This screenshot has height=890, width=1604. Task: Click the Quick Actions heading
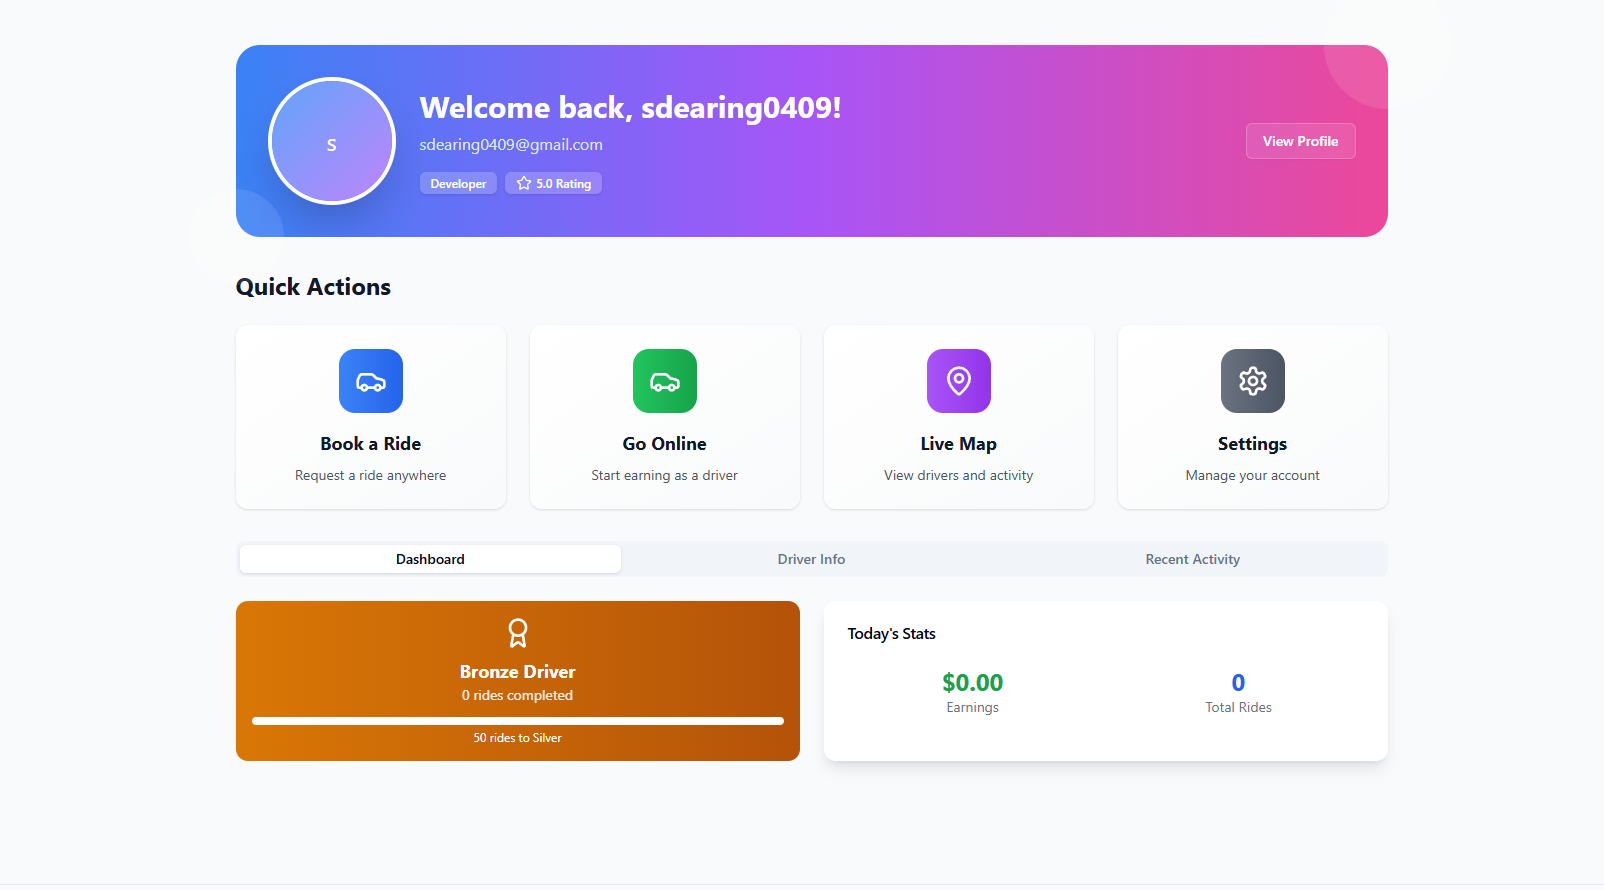(313, 287)
